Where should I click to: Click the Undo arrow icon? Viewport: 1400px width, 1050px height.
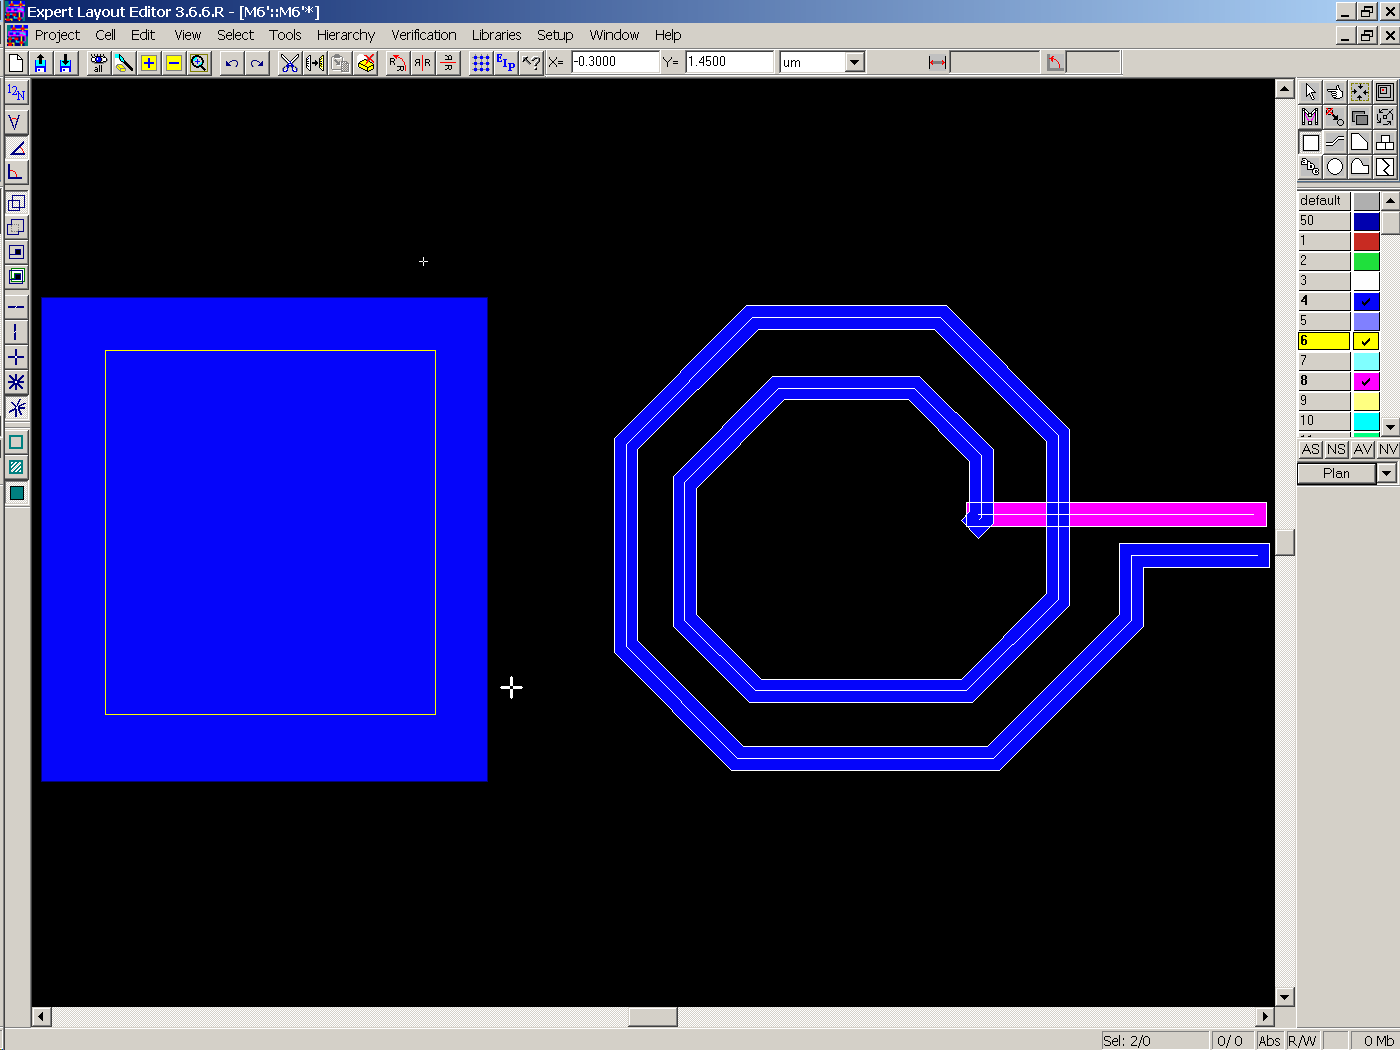[232, 63]
